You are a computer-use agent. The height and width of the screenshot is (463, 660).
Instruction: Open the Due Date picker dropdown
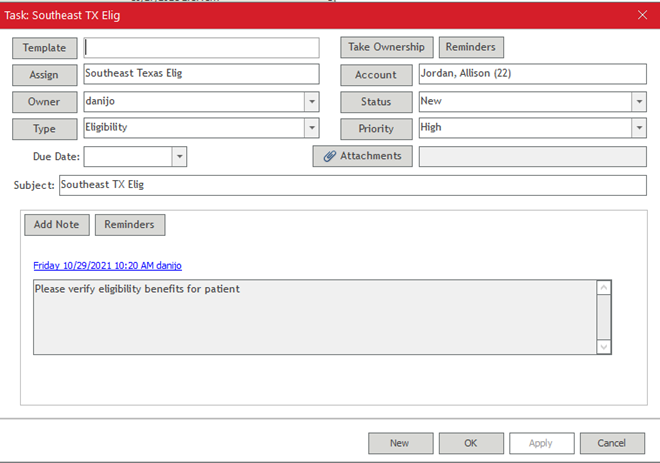pyautogui.click(x=179, y=157)
